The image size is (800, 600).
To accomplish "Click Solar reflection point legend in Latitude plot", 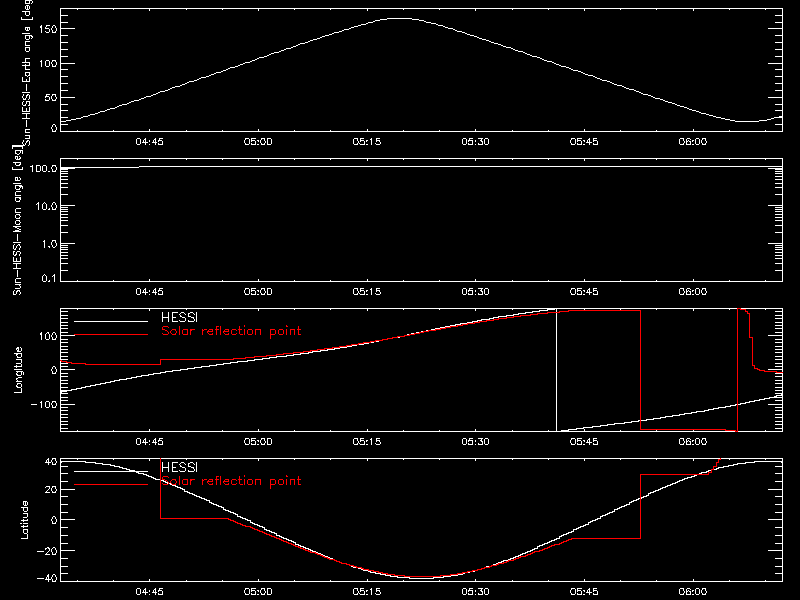I will tap(231, 481).
